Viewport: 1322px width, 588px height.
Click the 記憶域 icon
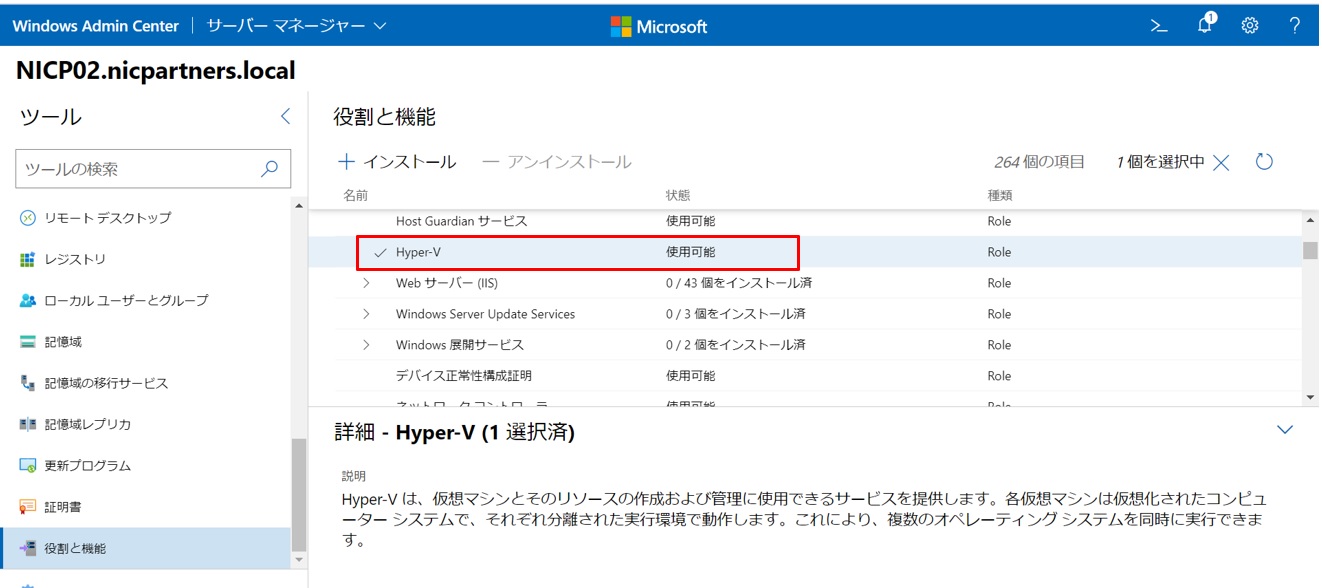point(28,342)
